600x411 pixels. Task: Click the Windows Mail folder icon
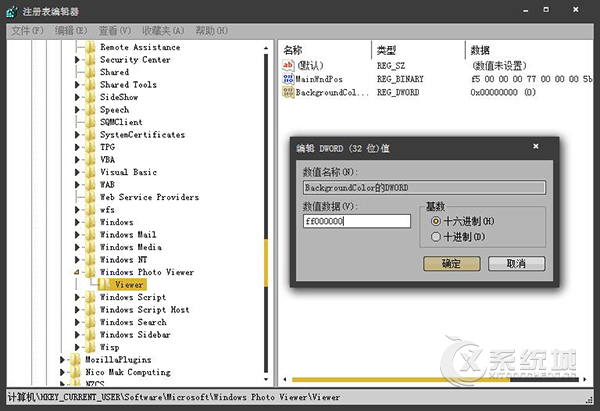(x=90, y=235)
